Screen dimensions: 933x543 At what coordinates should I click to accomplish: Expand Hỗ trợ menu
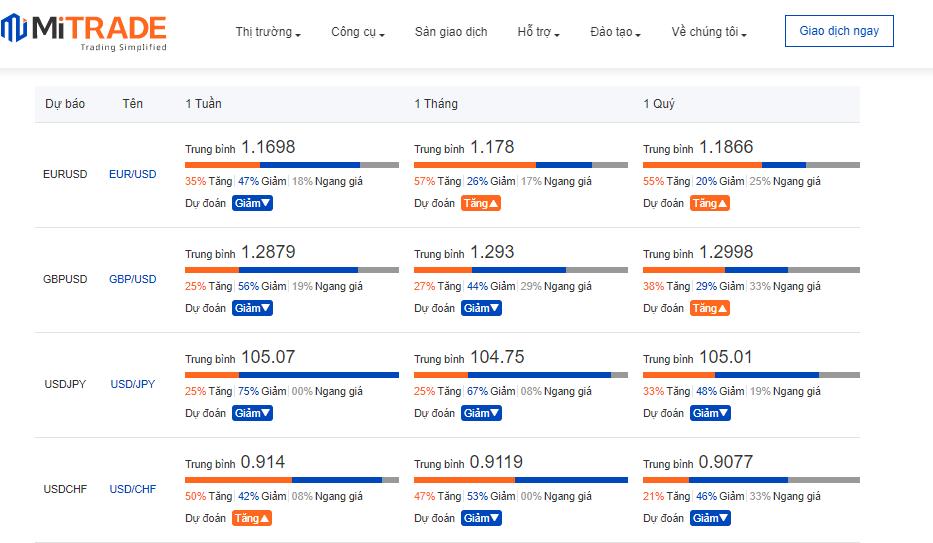[x=538, y=32]
